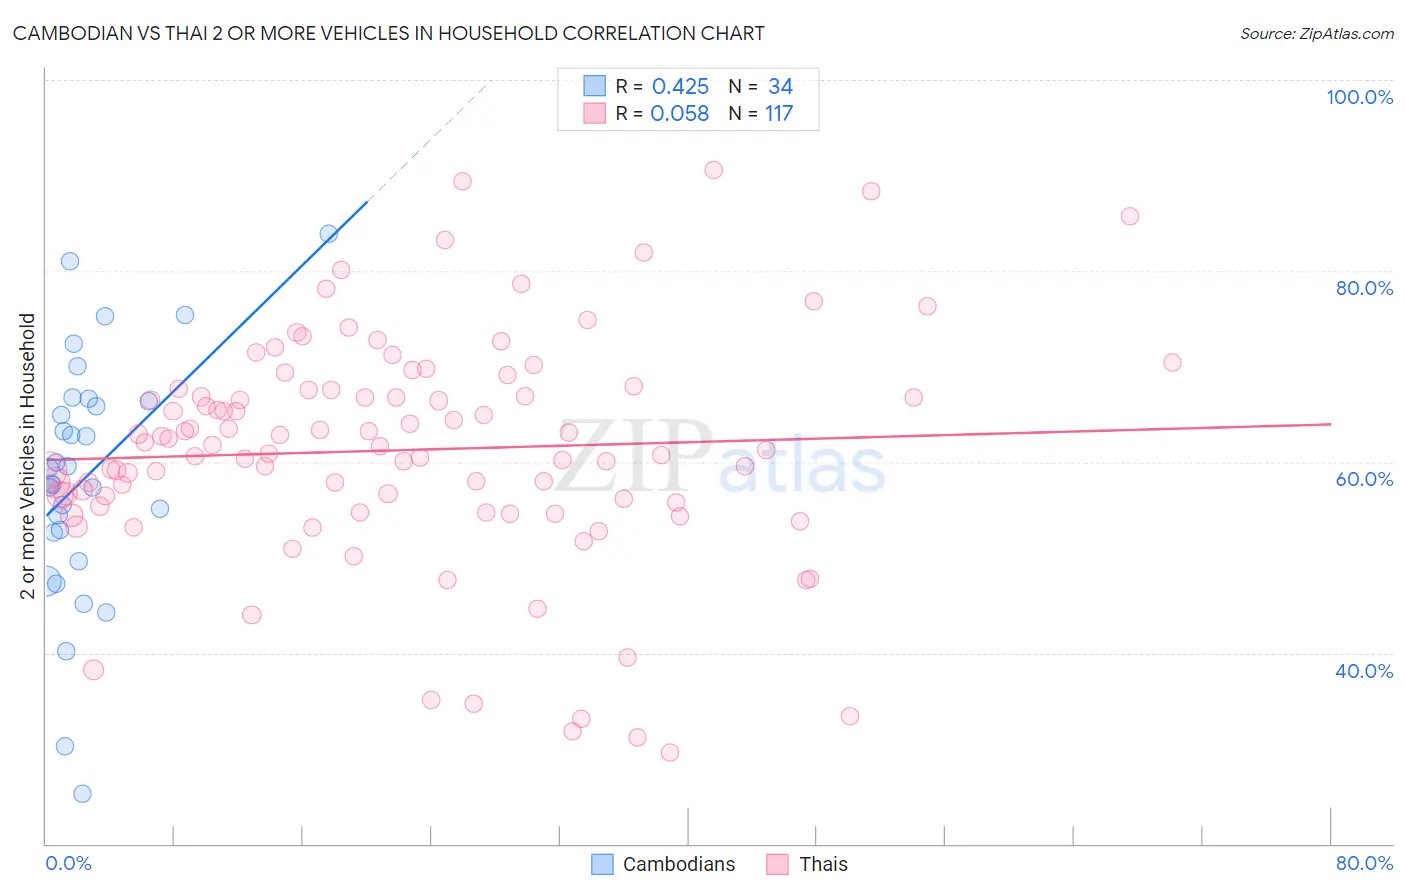Click the 60.0% y-axis label
The width and height of the screenshot is (1406, 892).
coord(1364,479)
